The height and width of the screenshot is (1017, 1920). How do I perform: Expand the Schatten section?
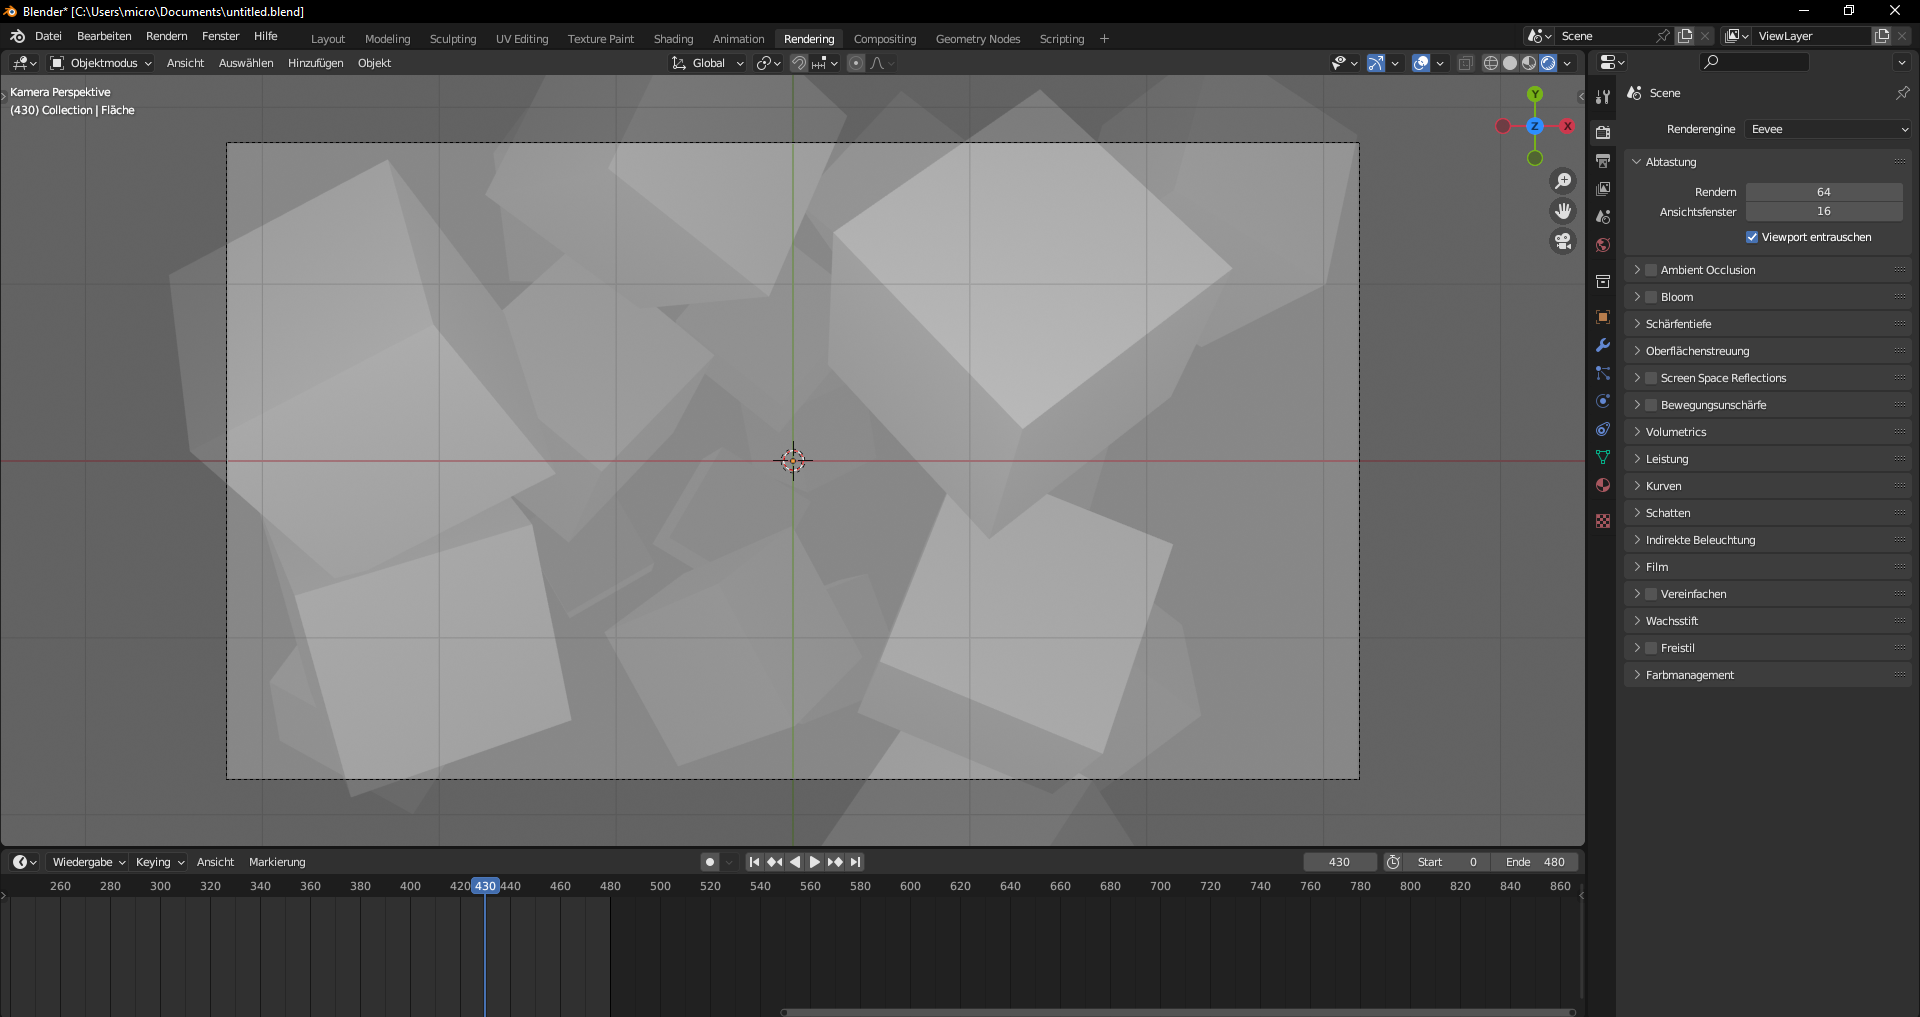(x=1667, y=512)
